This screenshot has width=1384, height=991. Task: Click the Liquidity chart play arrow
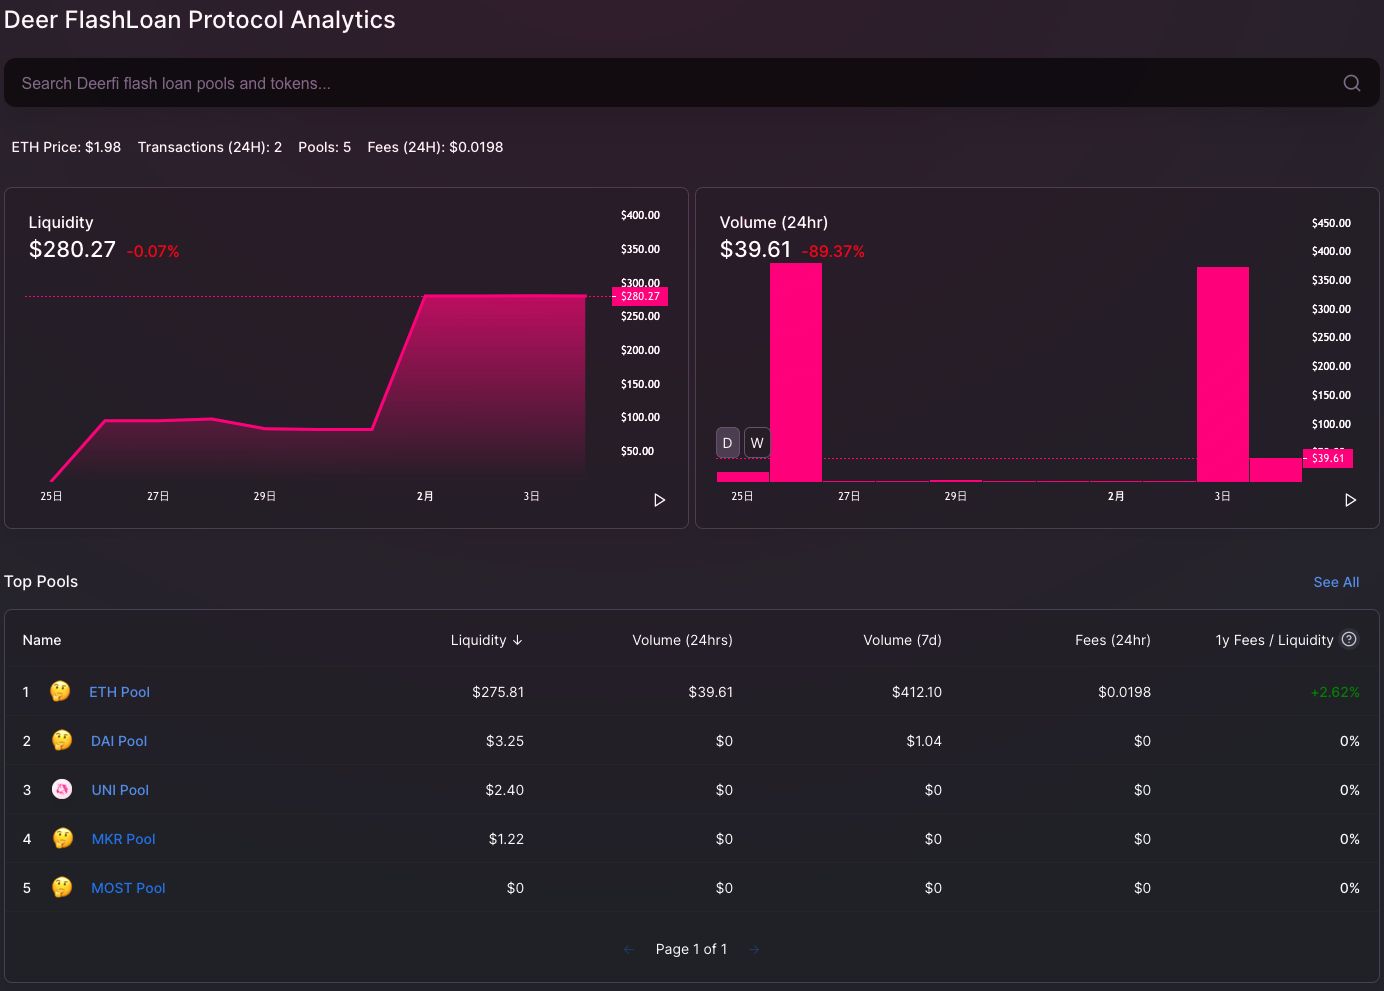659,500
